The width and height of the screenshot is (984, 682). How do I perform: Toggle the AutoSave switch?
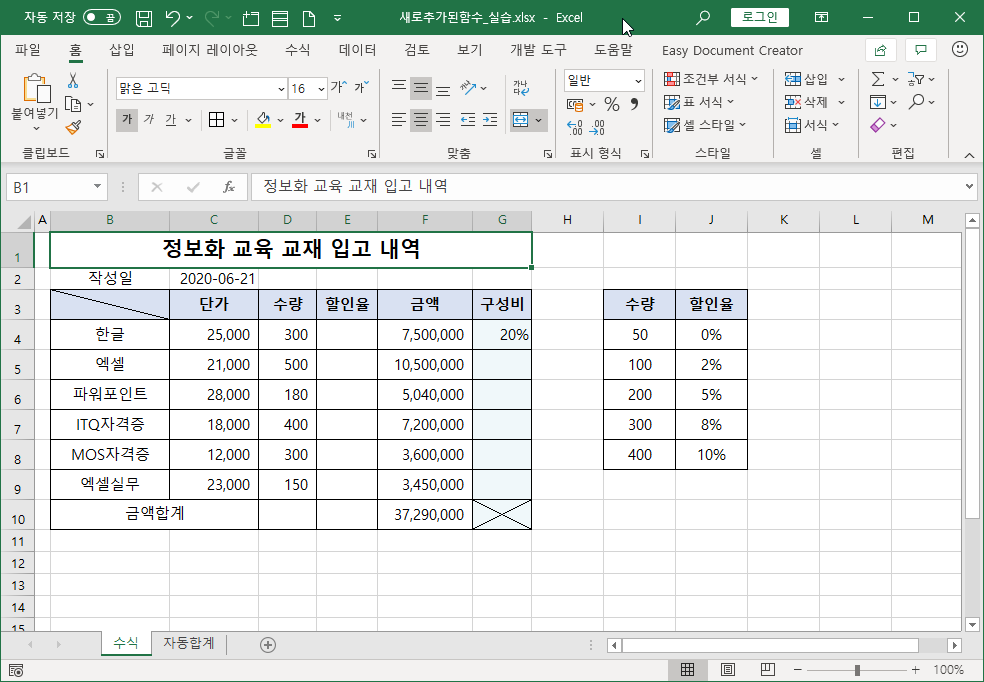(x=102, y=18)
